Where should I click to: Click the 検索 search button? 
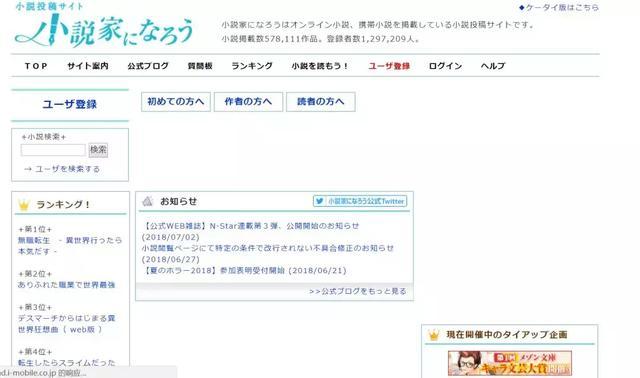click(98, 150)
